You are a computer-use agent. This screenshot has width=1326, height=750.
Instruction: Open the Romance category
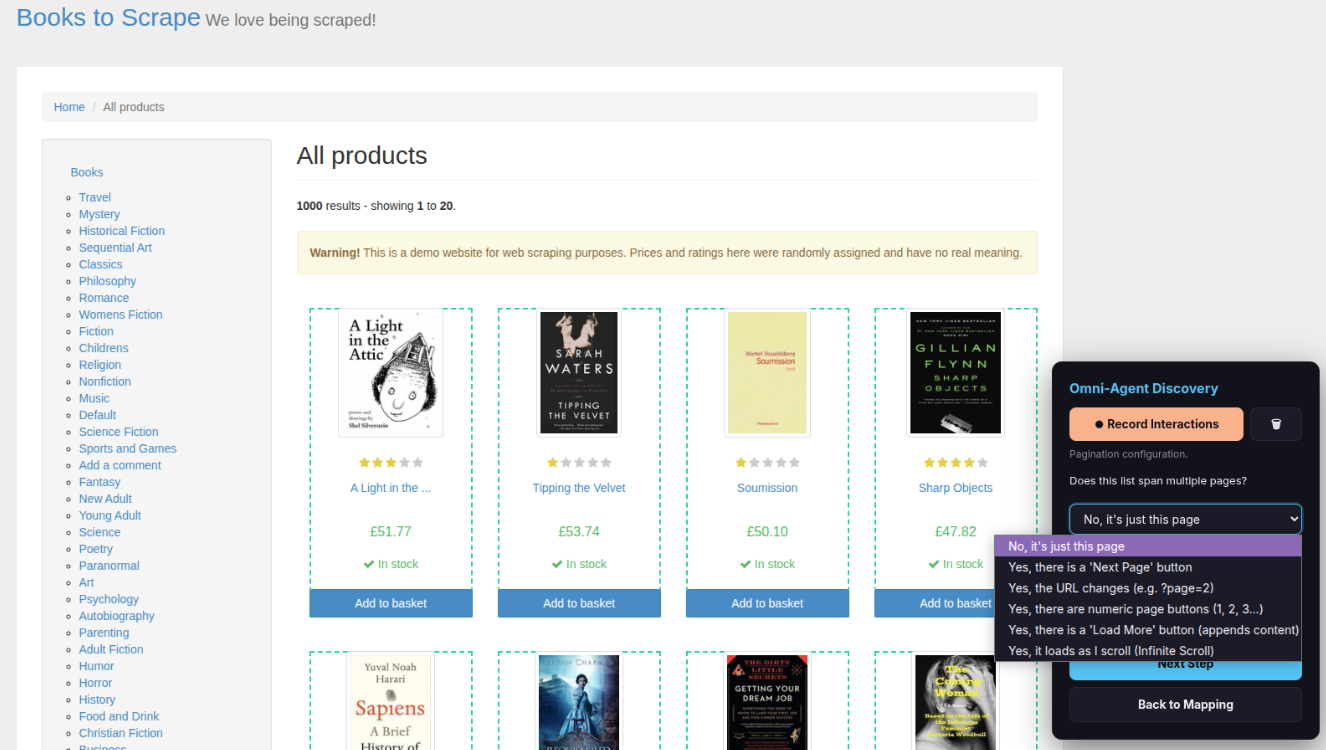click(x=104, y=298)
